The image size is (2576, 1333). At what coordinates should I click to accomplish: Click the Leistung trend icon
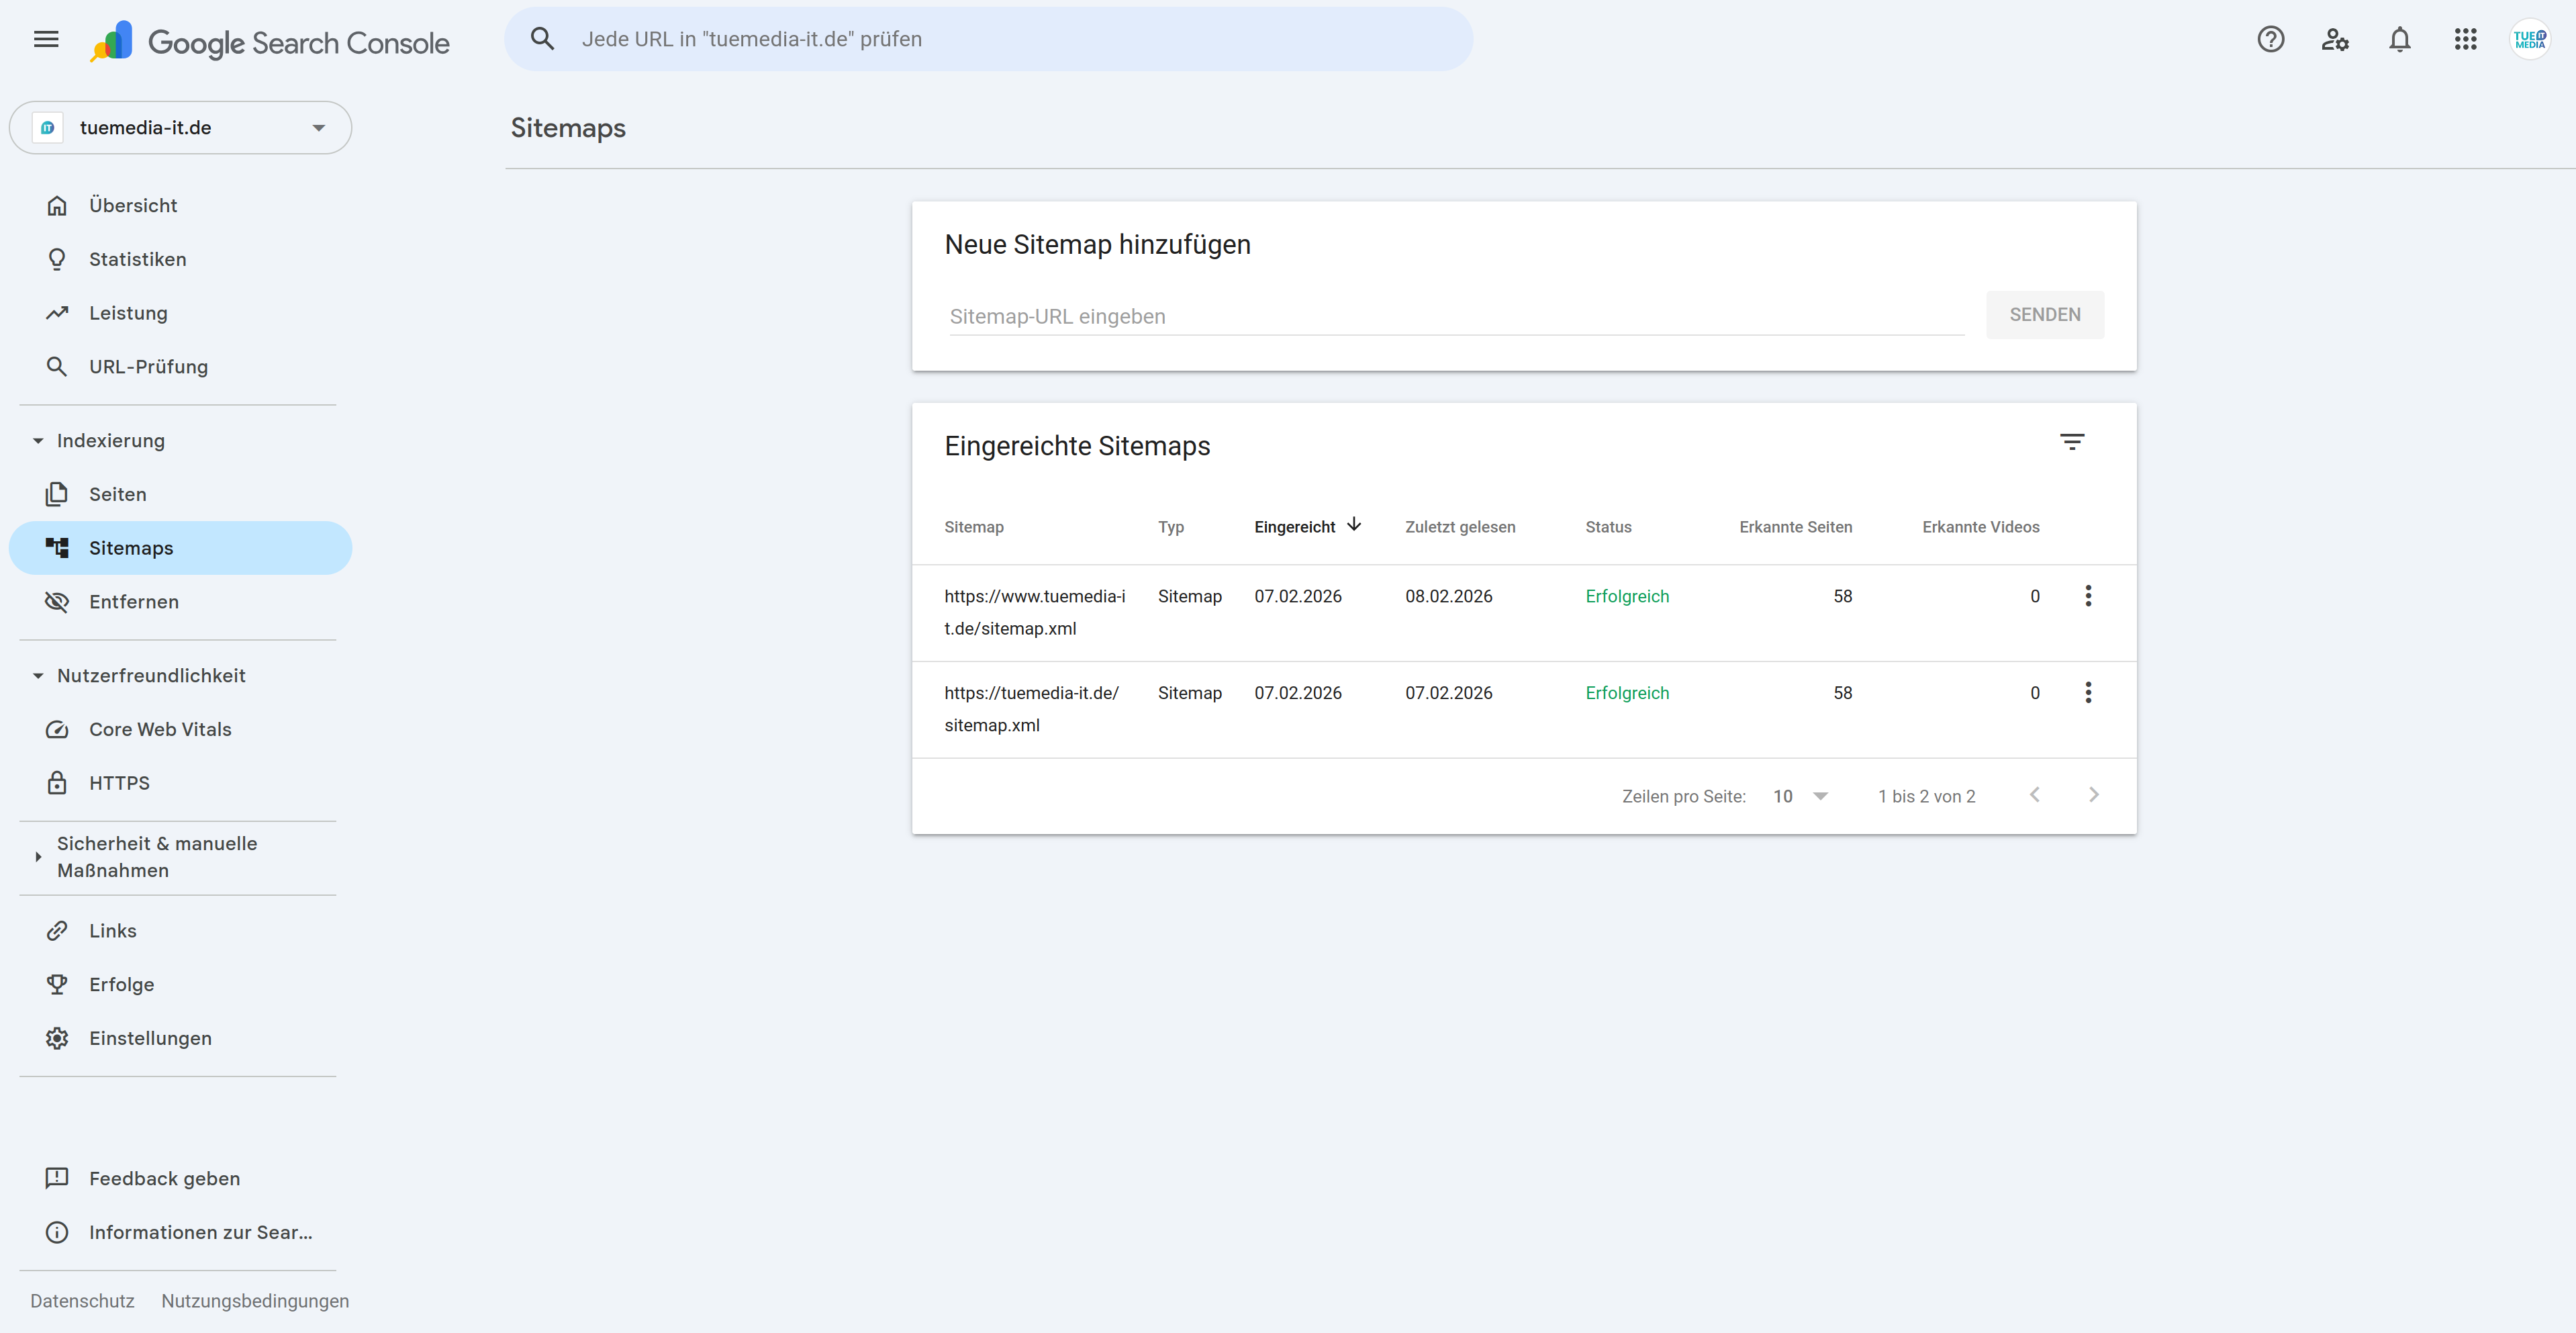click(x=57, y=313)
